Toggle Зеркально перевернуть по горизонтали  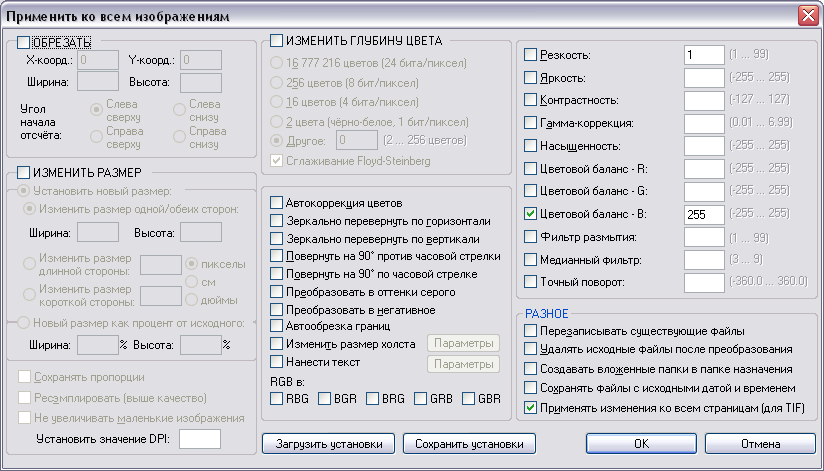277,220
